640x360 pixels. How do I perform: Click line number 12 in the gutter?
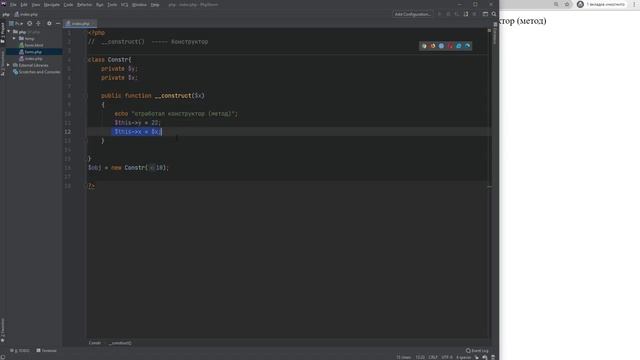tap(67, 132)
